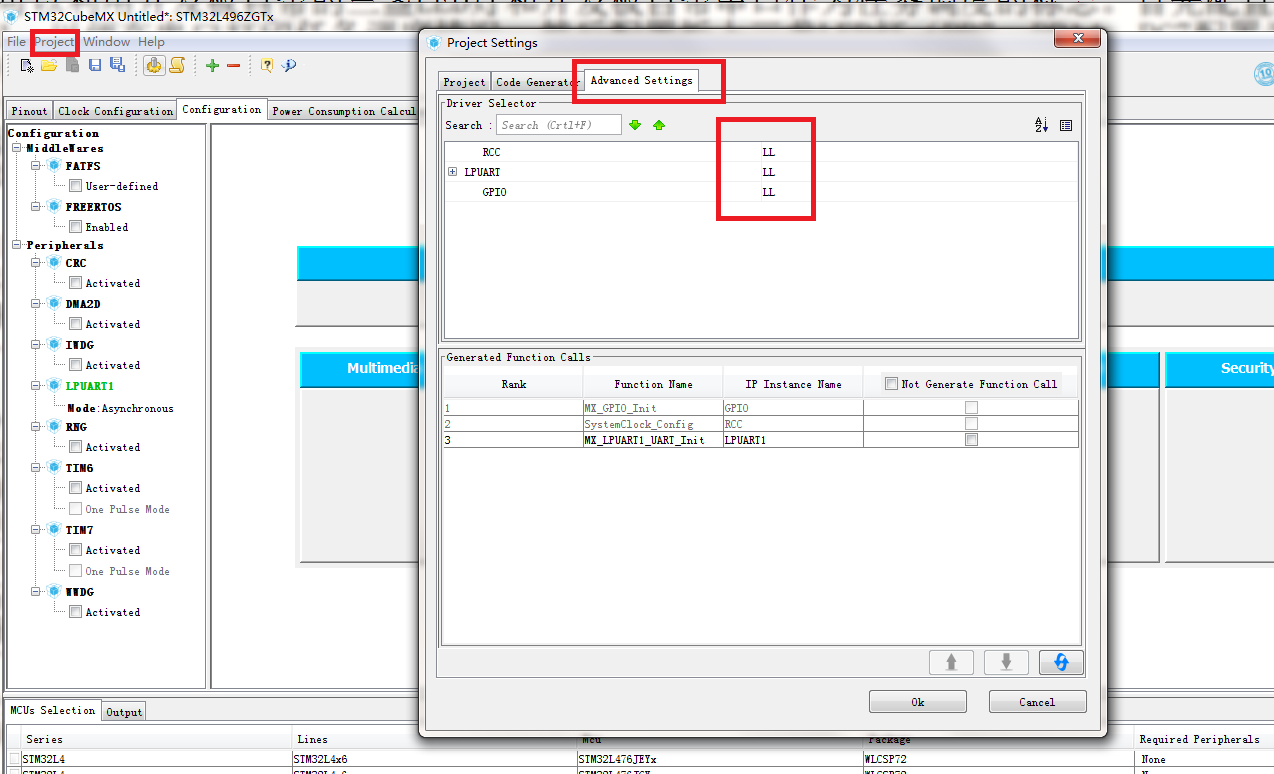Click the Security category header

[1220, 369]
